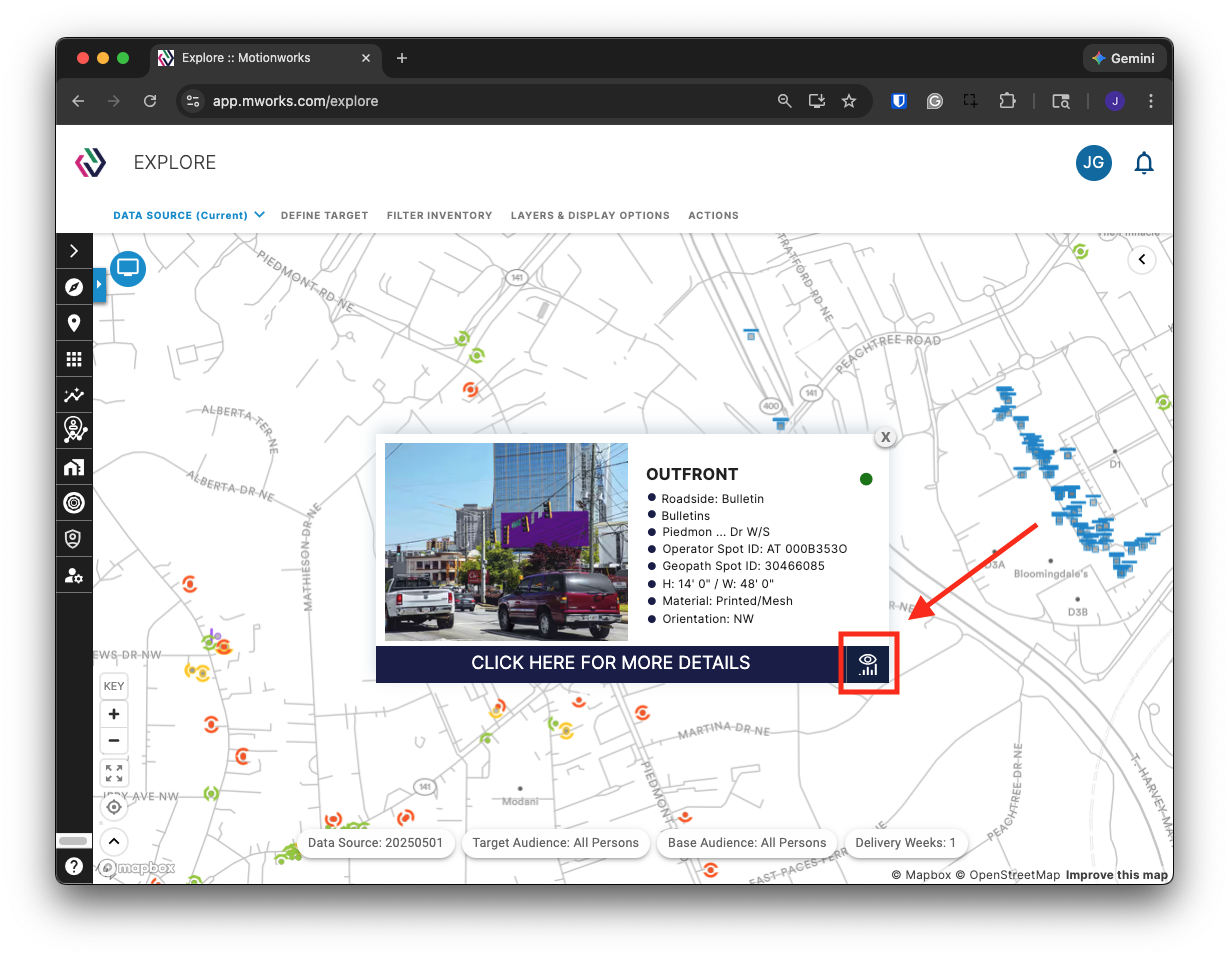Click the Data Source: 20250501 chip
Viewport: 1229px width, 958px height.
pos(376,843)
